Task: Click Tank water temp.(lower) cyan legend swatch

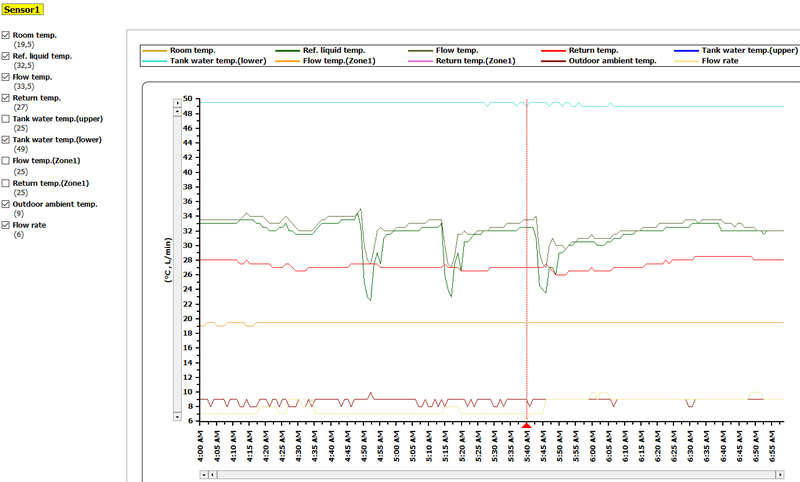Action: (155, 61)
